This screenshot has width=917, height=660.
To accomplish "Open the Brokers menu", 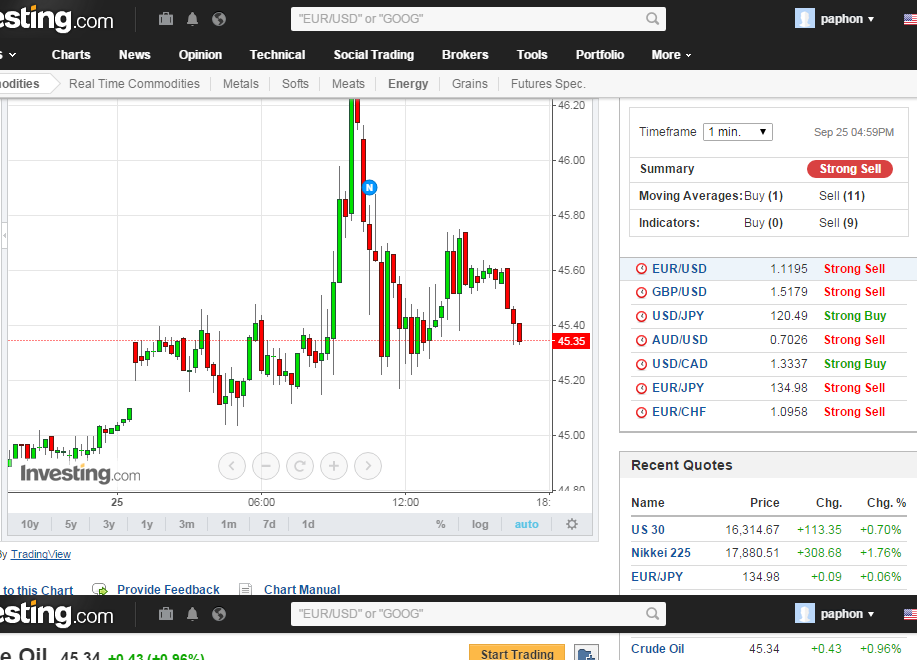I will (465, 55).
